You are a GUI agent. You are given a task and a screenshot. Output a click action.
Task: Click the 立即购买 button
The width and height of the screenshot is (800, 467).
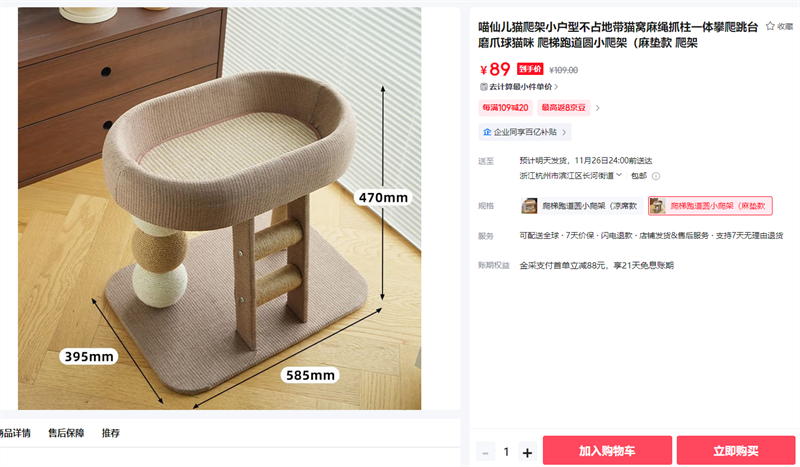pyautogui.click(x=736, y=450)
